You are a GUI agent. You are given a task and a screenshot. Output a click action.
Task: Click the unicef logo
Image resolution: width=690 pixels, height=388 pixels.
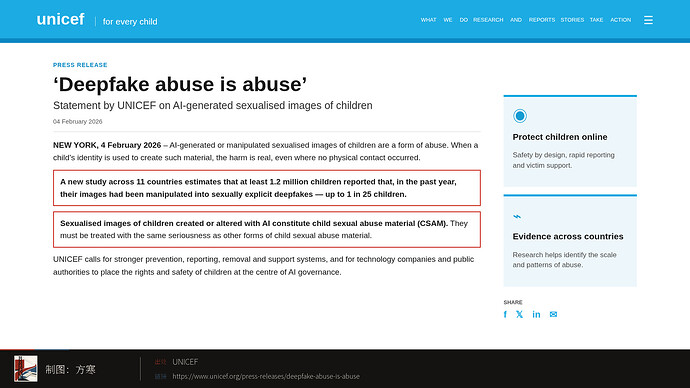60,19
